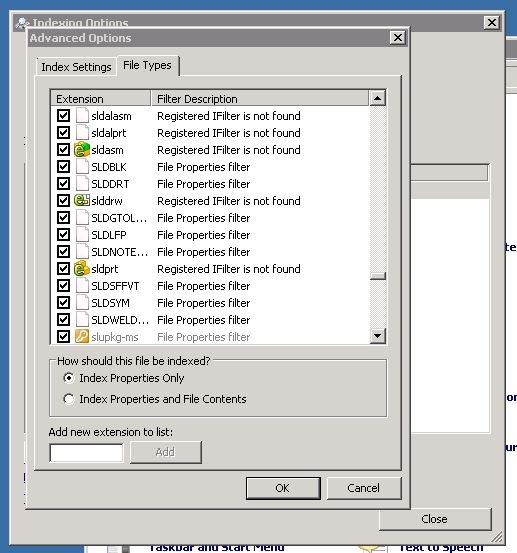Select the sldprt extension name
The width and height of the screenshot is (517, 553).
pos(104,269)
